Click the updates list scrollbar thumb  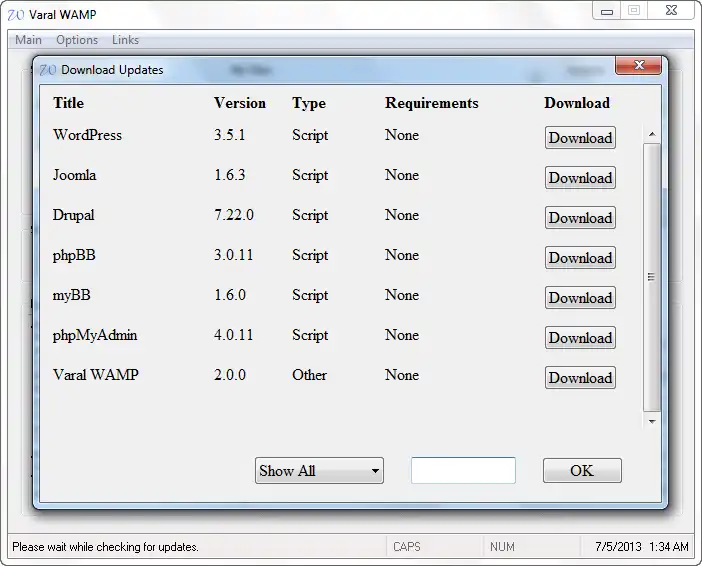tap(652, 277)
